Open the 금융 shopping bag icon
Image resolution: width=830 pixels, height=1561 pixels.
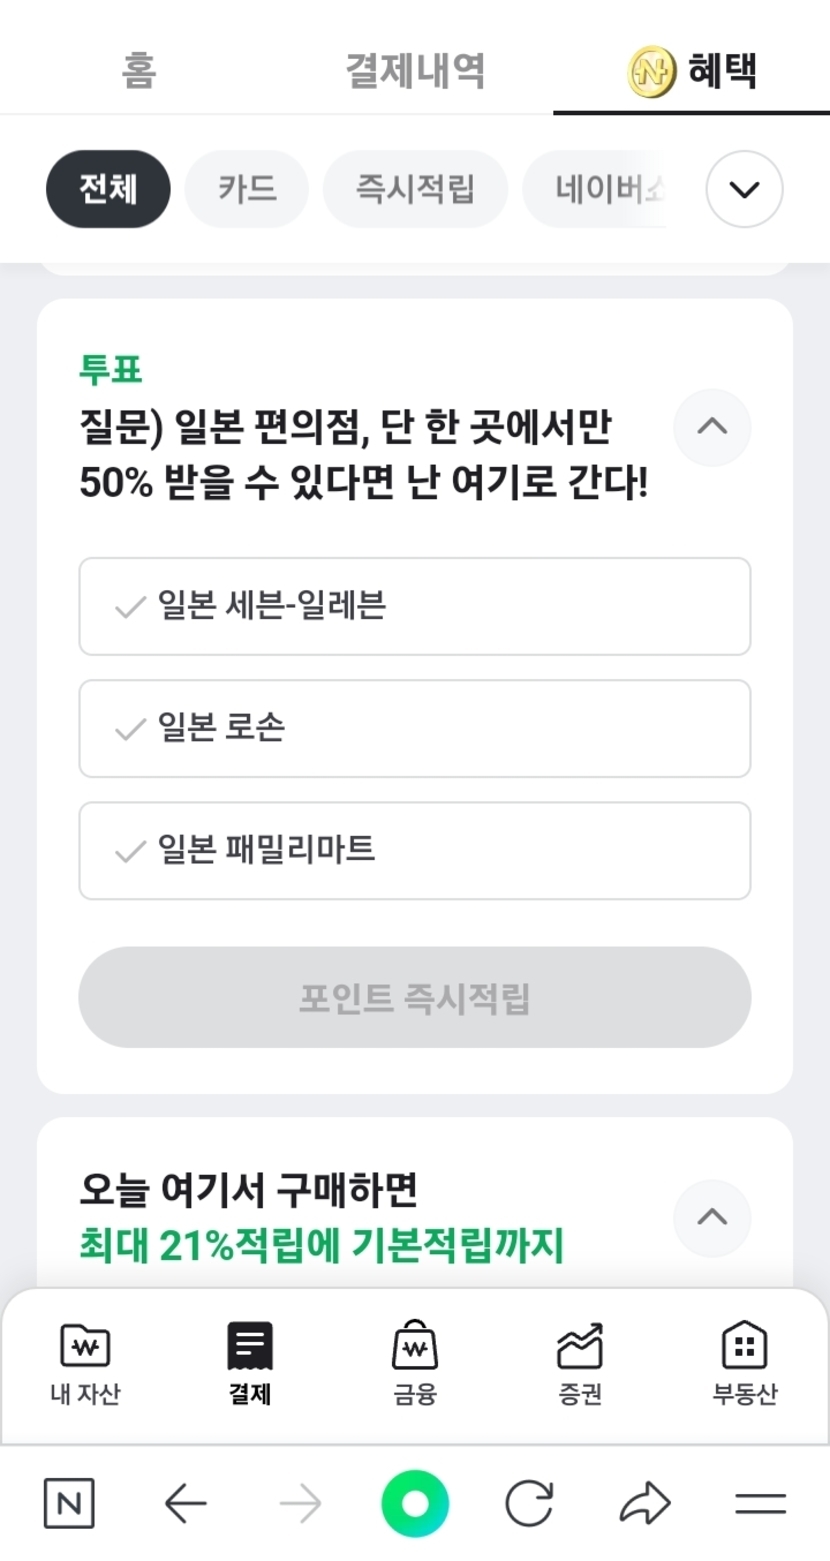coord(414,1346)
